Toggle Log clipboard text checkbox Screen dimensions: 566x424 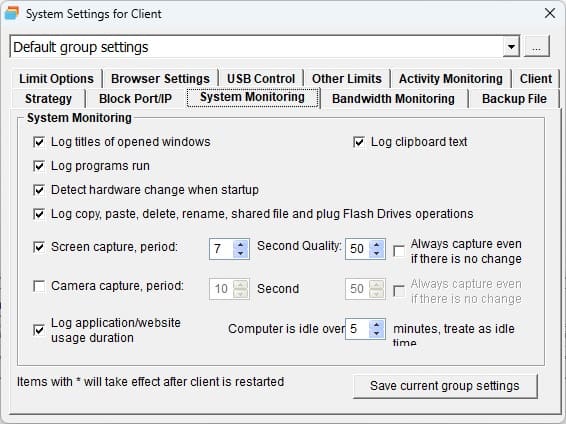(359, 142)
